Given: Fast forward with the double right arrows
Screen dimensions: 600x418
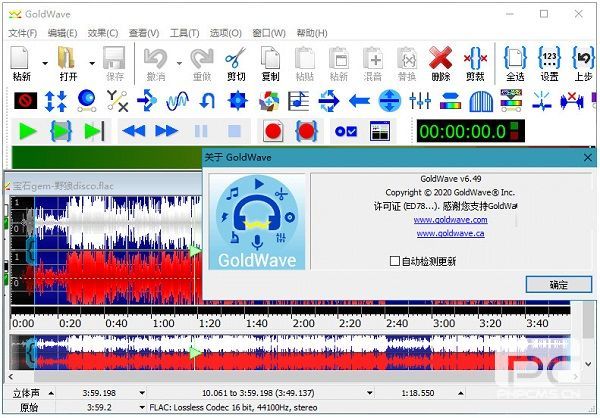Looking at the screenshot, I should [x=166, y=131].
